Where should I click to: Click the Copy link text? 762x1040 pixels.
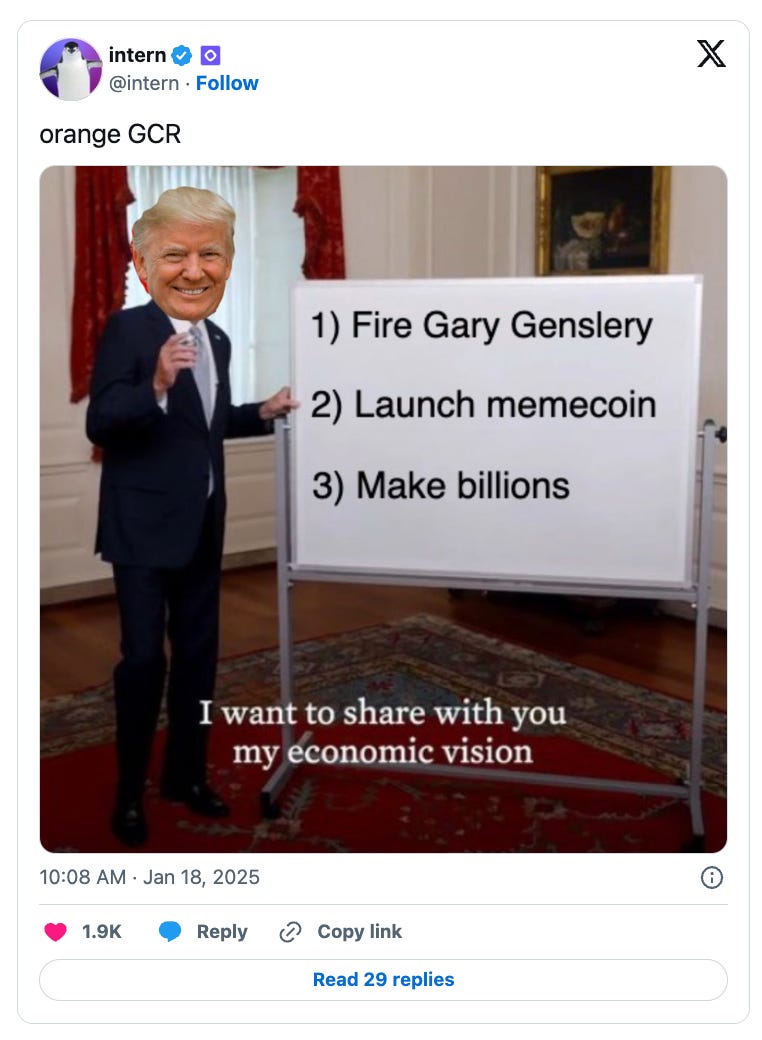point(359,932)
